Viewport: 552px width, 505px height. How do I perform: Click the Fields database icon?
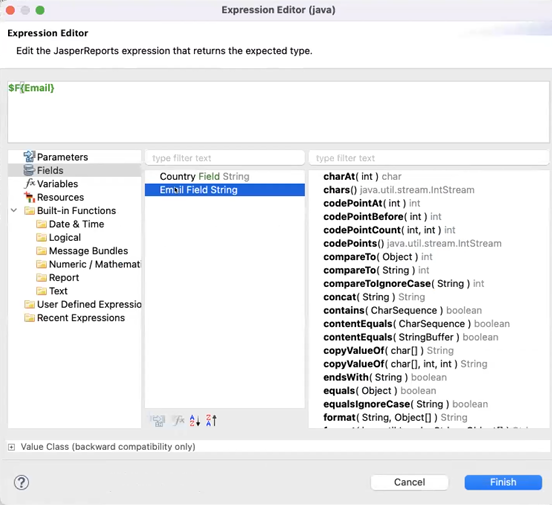pyautogui.click(x=29, y=170)
